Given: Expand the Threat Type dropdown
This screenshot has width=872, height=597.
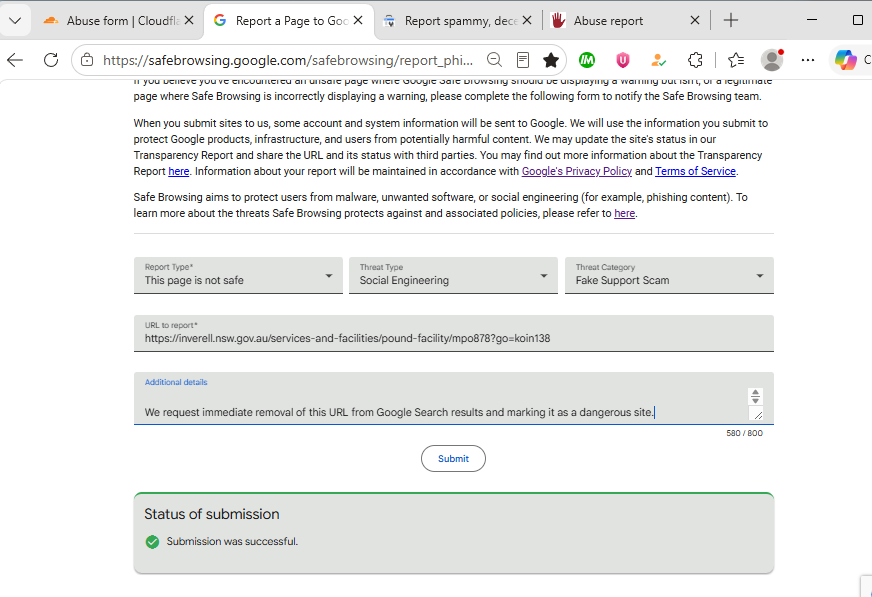Looking at the screenshot, I should pyautogui.click(x=453, y=275).
